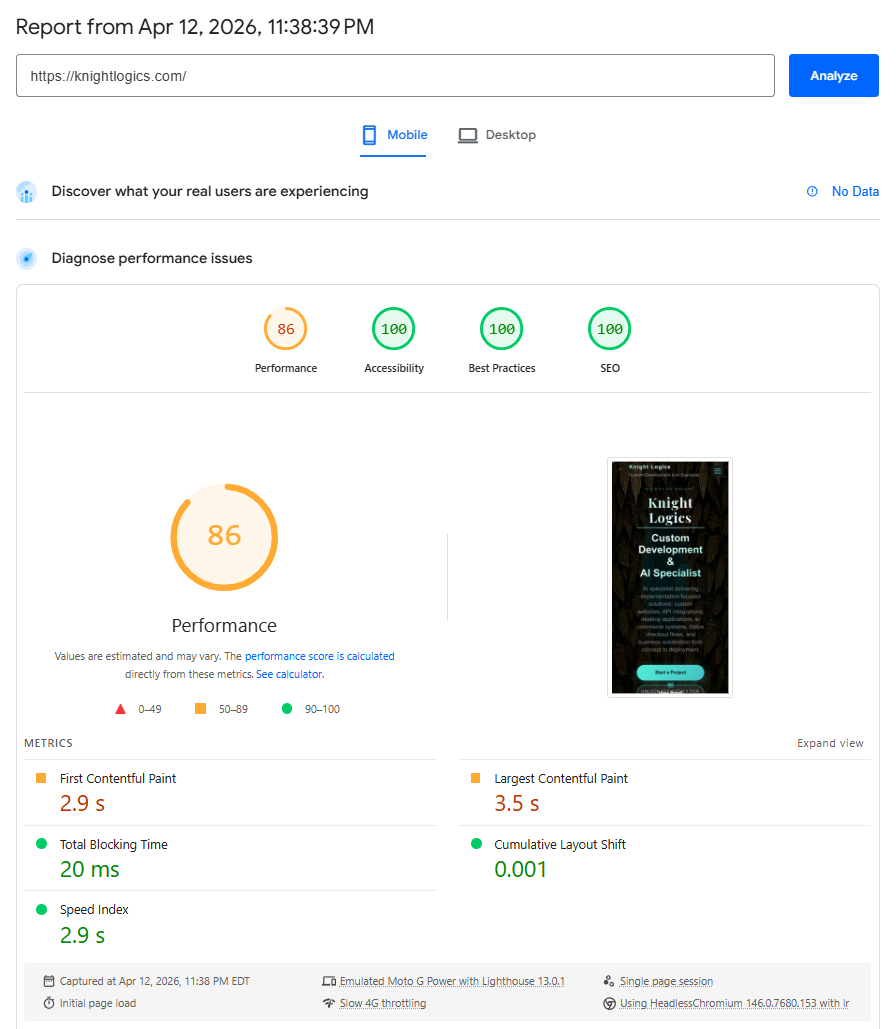
Task: Click the info icon beside No Data
Action: [811, 191]
